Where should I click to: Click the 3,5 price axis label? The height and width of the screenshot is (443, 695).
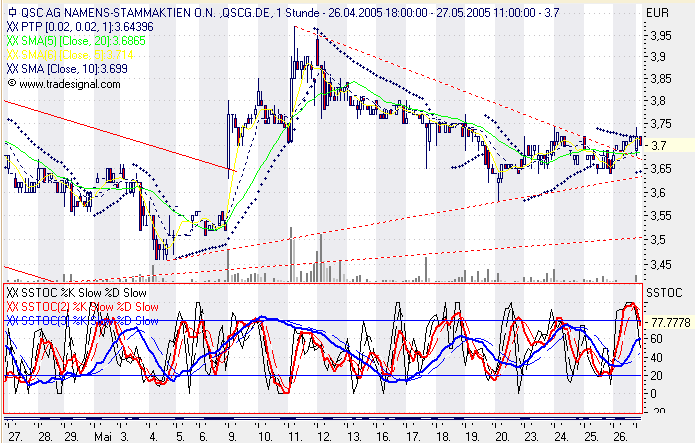(x=658, y=240)
